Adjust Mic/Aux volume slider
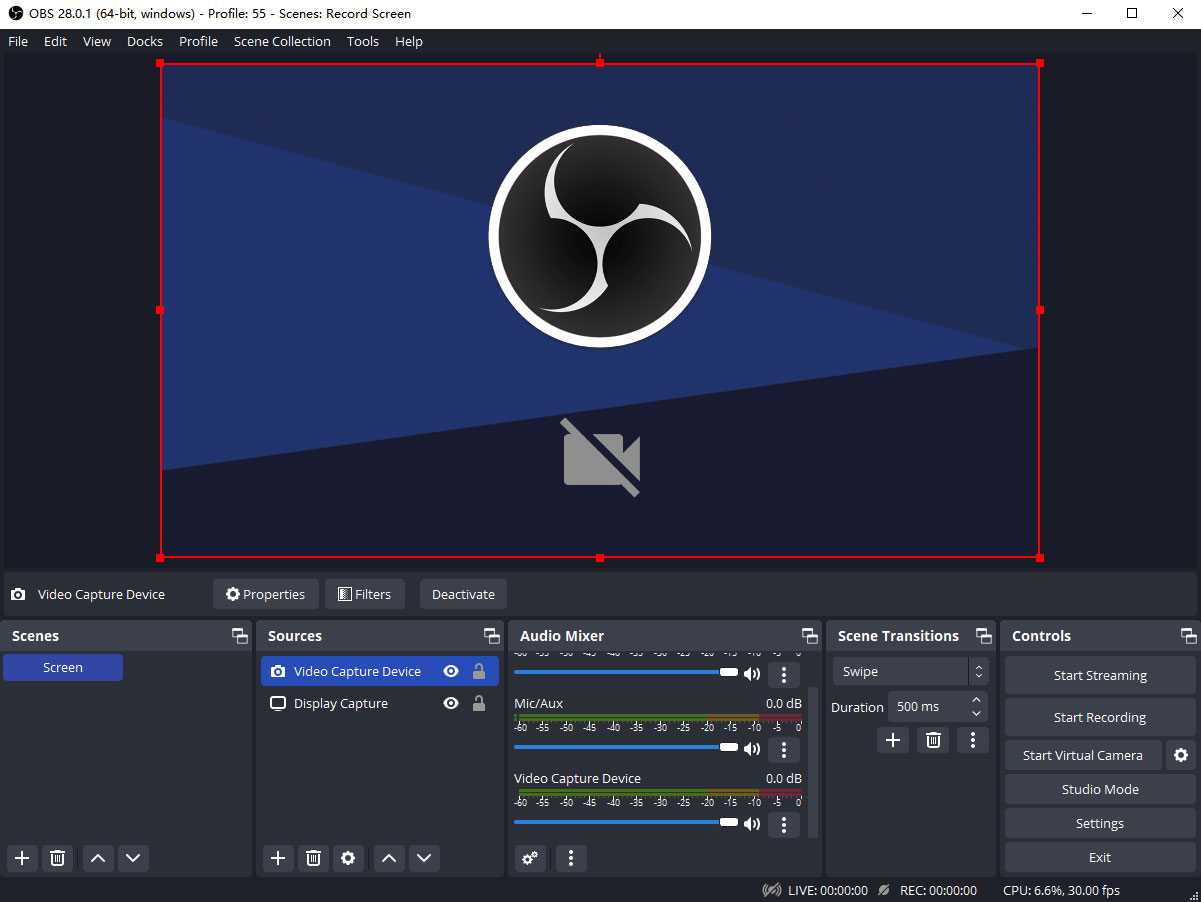1201x902 pixels. click(x=626, y=747)
